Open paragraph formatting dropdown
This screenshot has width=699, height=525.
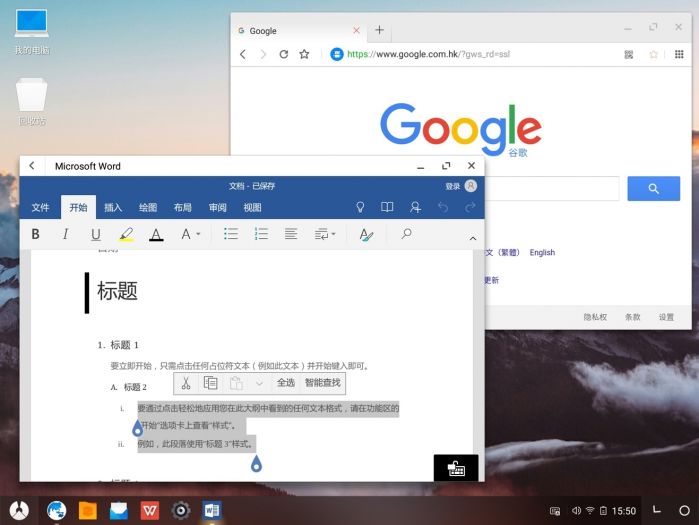(x=325, y=234)
